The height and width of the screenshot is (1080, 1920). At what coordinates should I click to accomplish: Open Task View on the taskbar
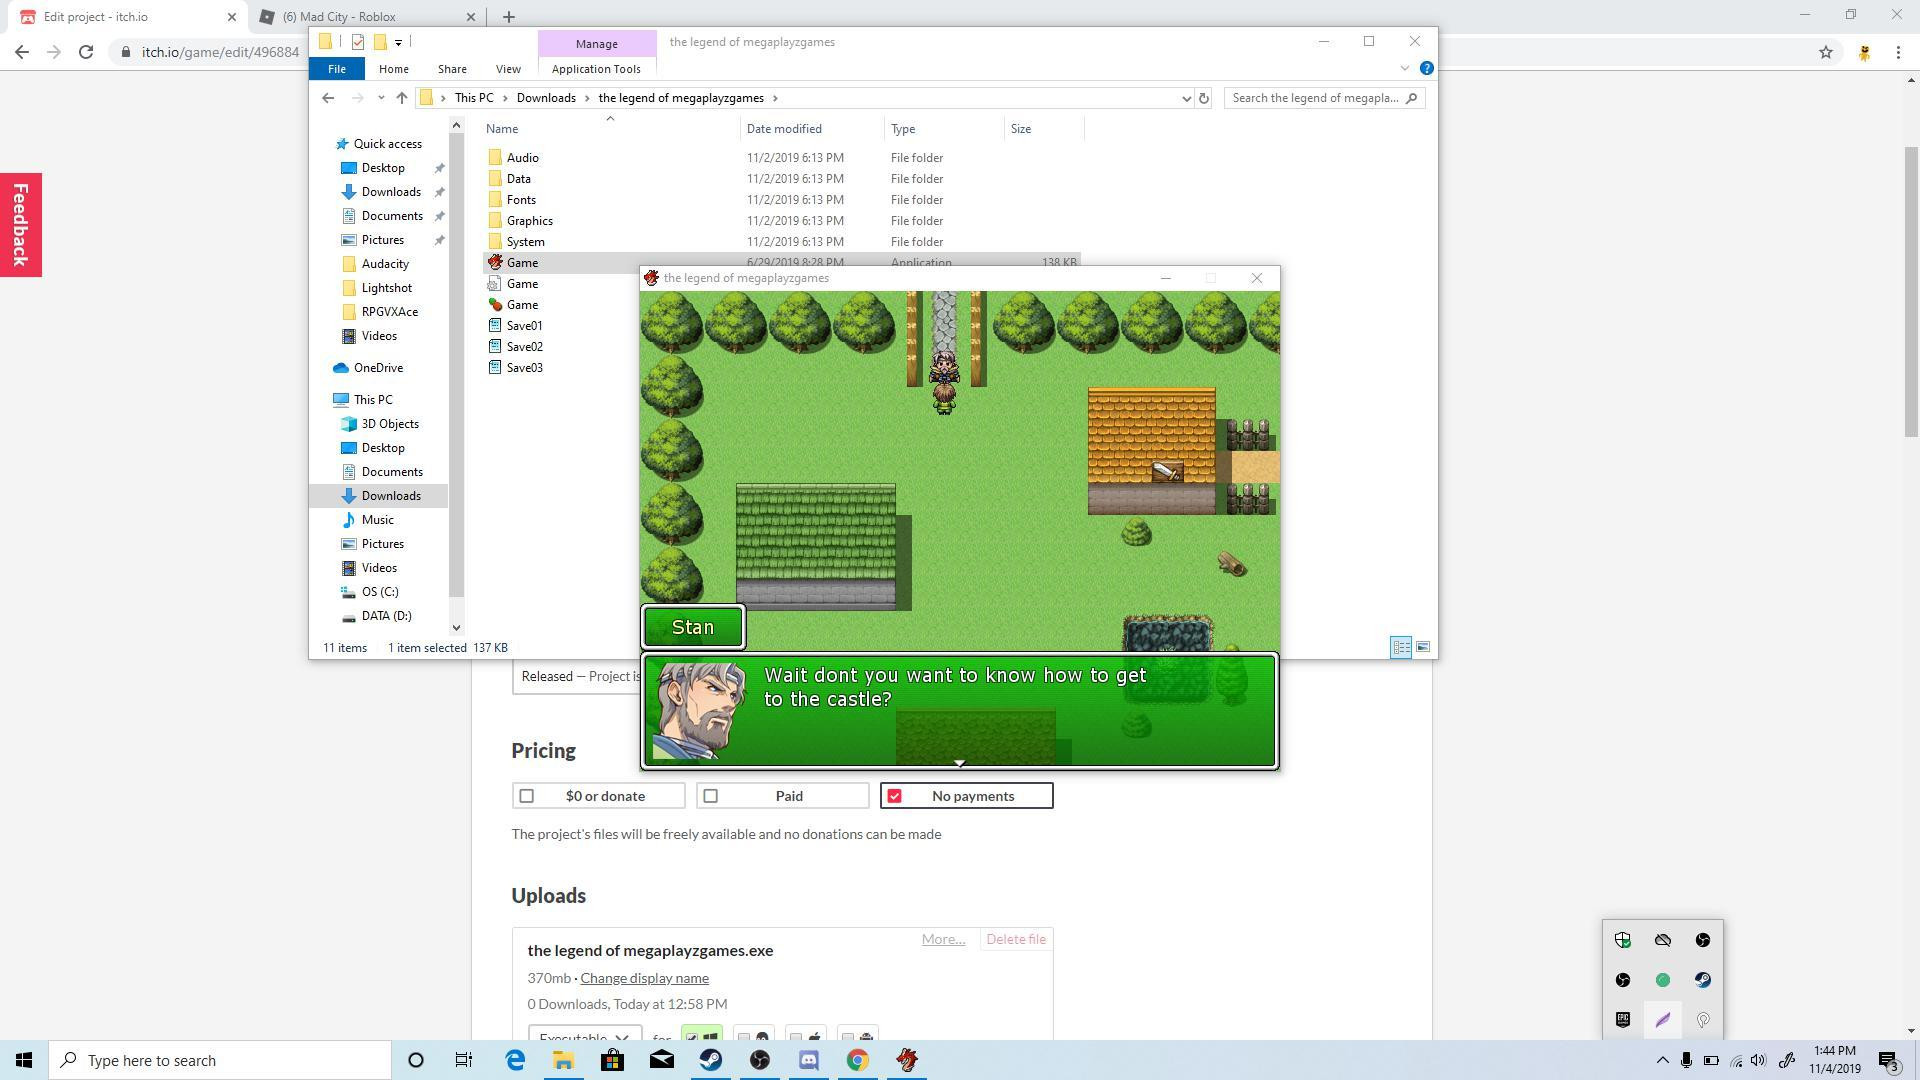pos(464,1060)
